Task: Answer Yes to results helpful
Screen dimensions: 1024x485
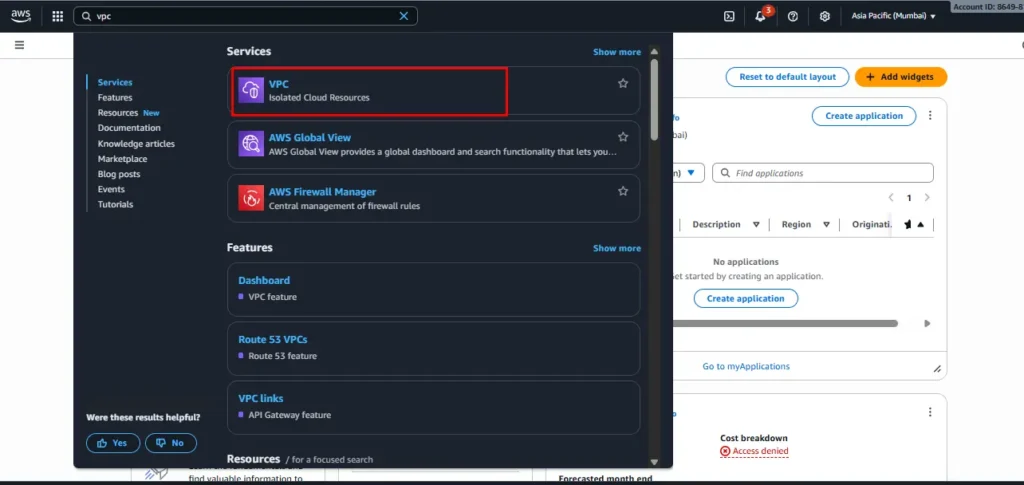Action: coord(112,443)
